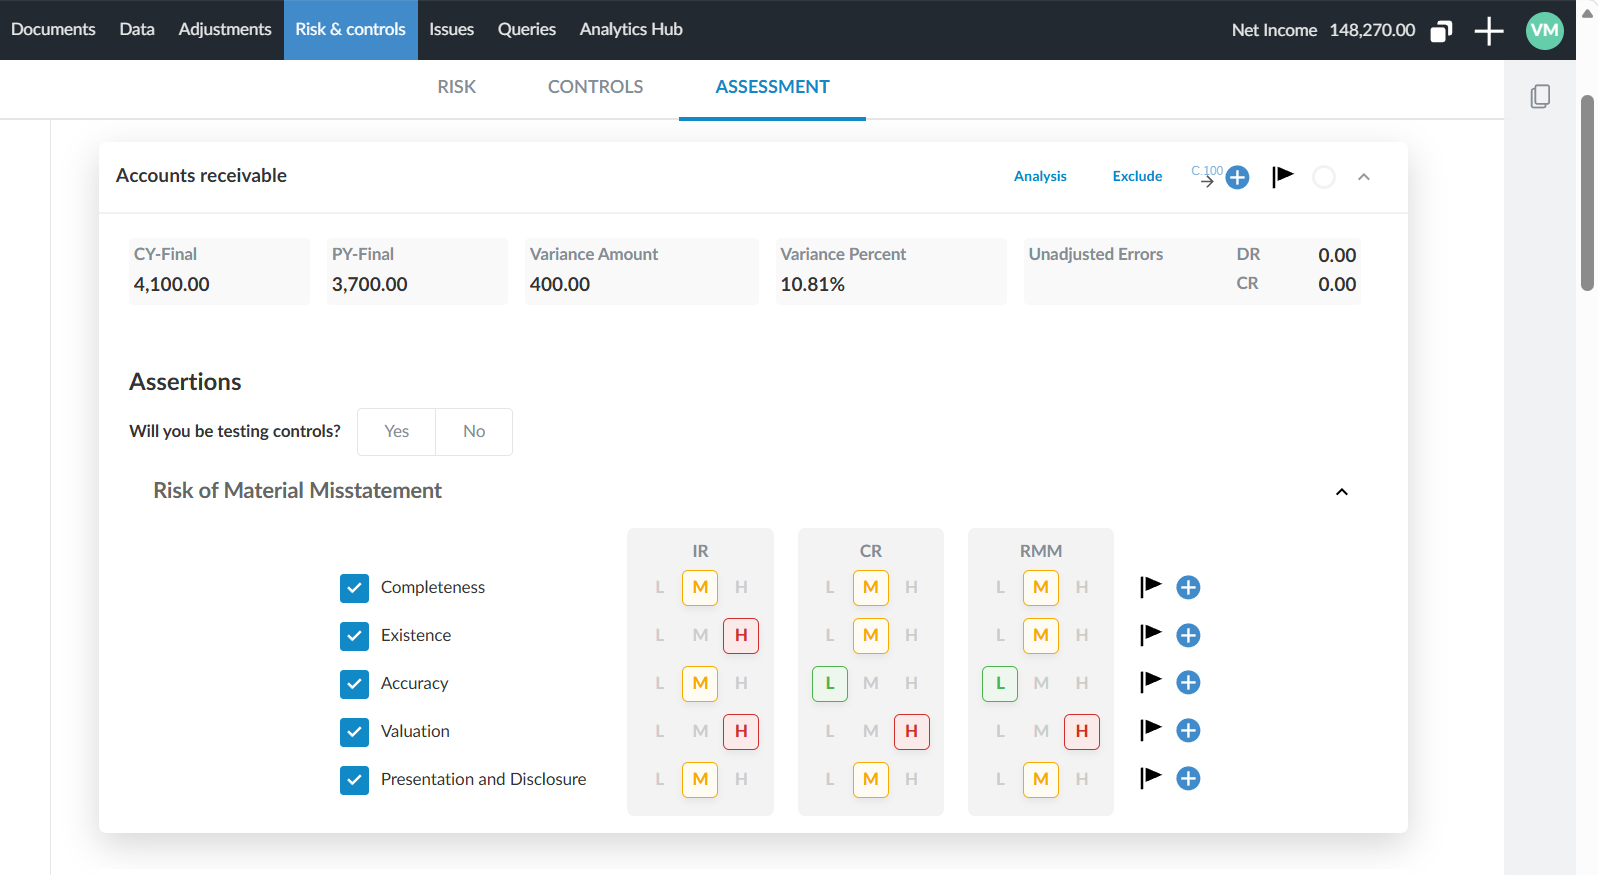Set Presentation and Disclosure RMM to High
1598x875 pixels.
[1082, 780]
